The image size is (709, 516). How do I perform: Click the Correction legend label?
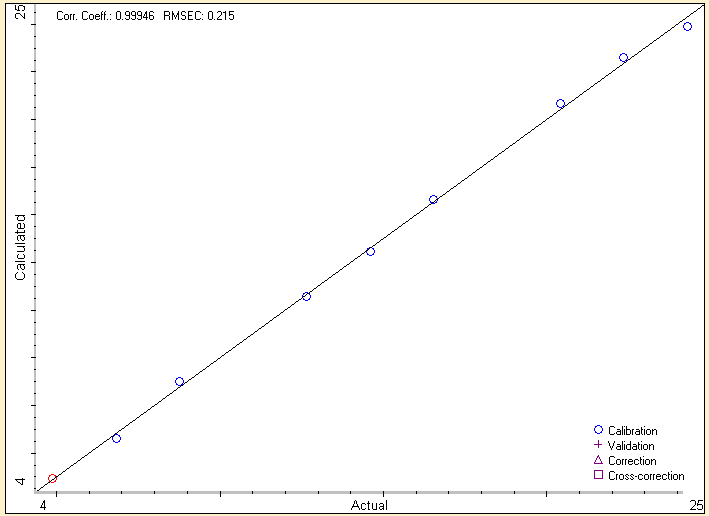(x=632, y=461)
